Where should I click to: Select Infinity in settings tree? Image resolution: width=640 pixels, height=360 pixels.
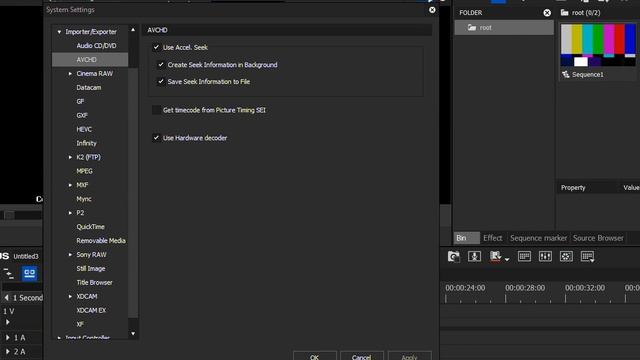coord(87,143)
